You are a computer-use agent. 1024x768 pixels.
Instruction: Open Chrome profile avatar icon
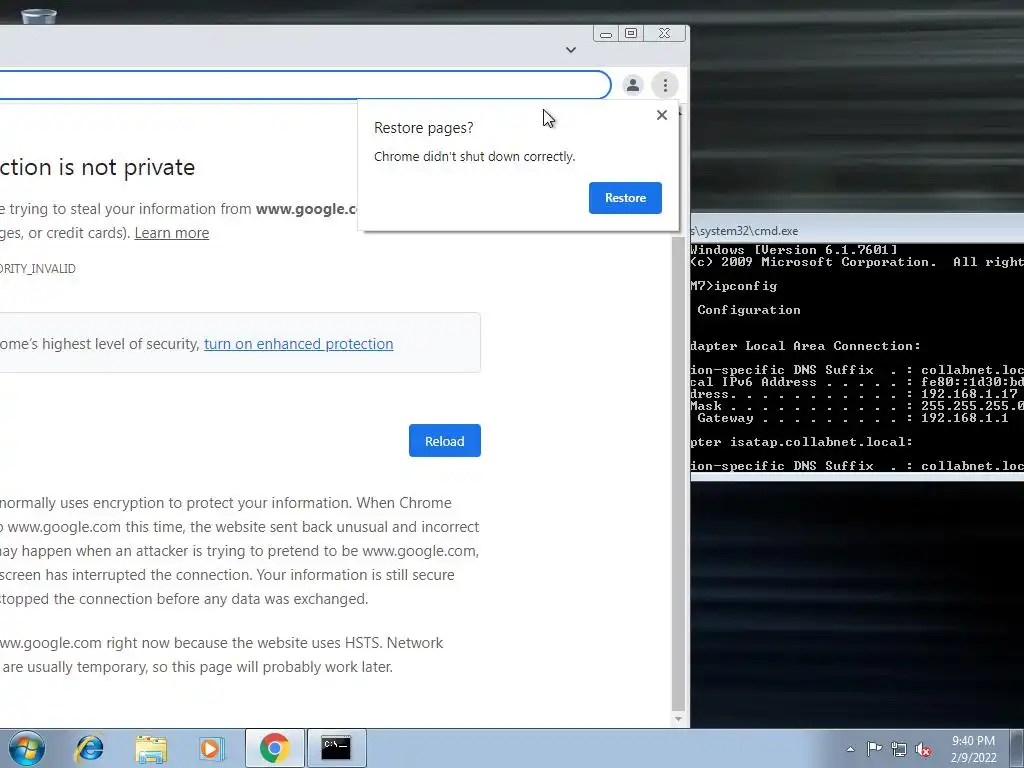(632, 85)
